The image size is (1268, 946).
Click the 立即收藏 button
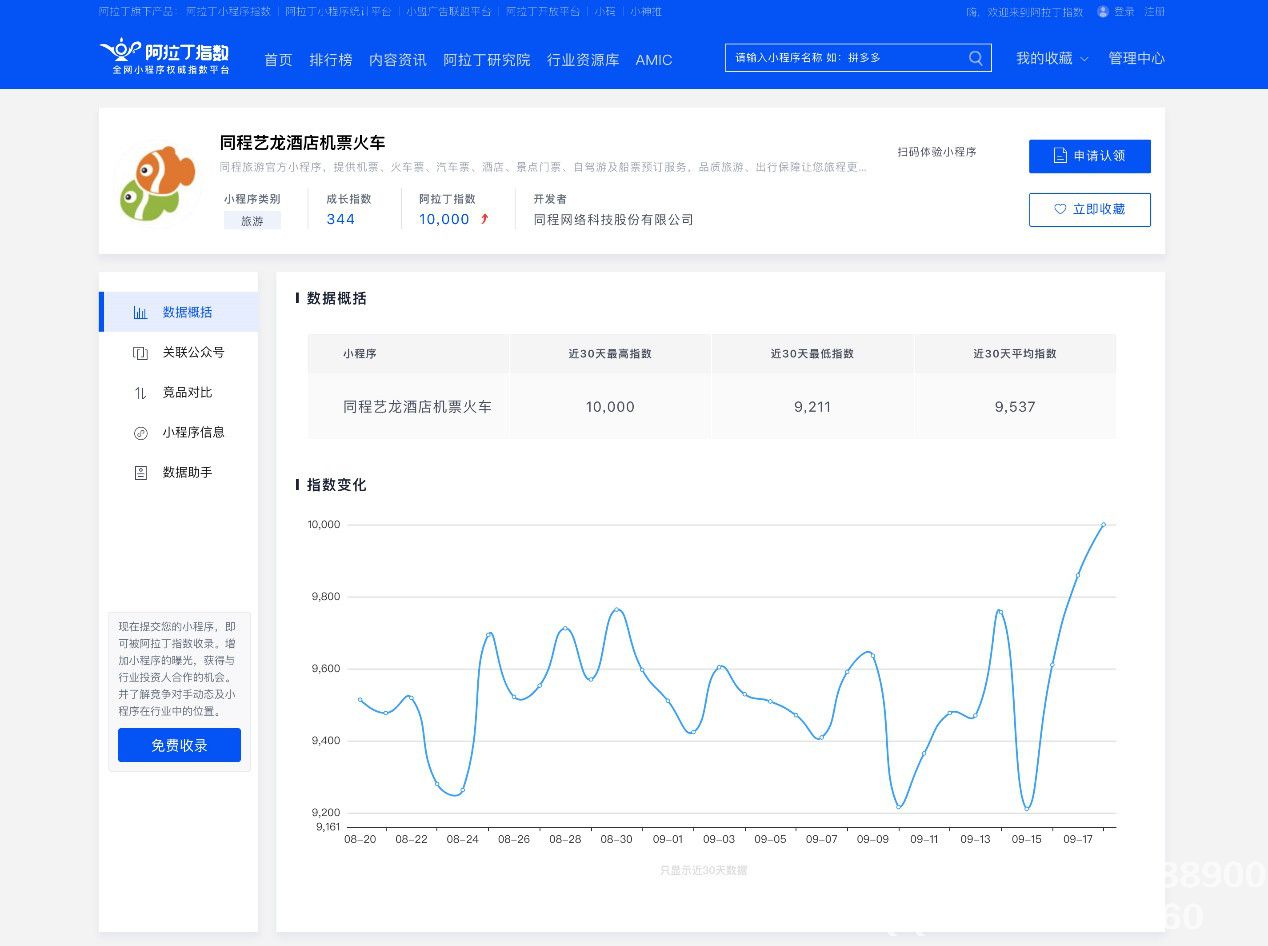coord(1089,210)
